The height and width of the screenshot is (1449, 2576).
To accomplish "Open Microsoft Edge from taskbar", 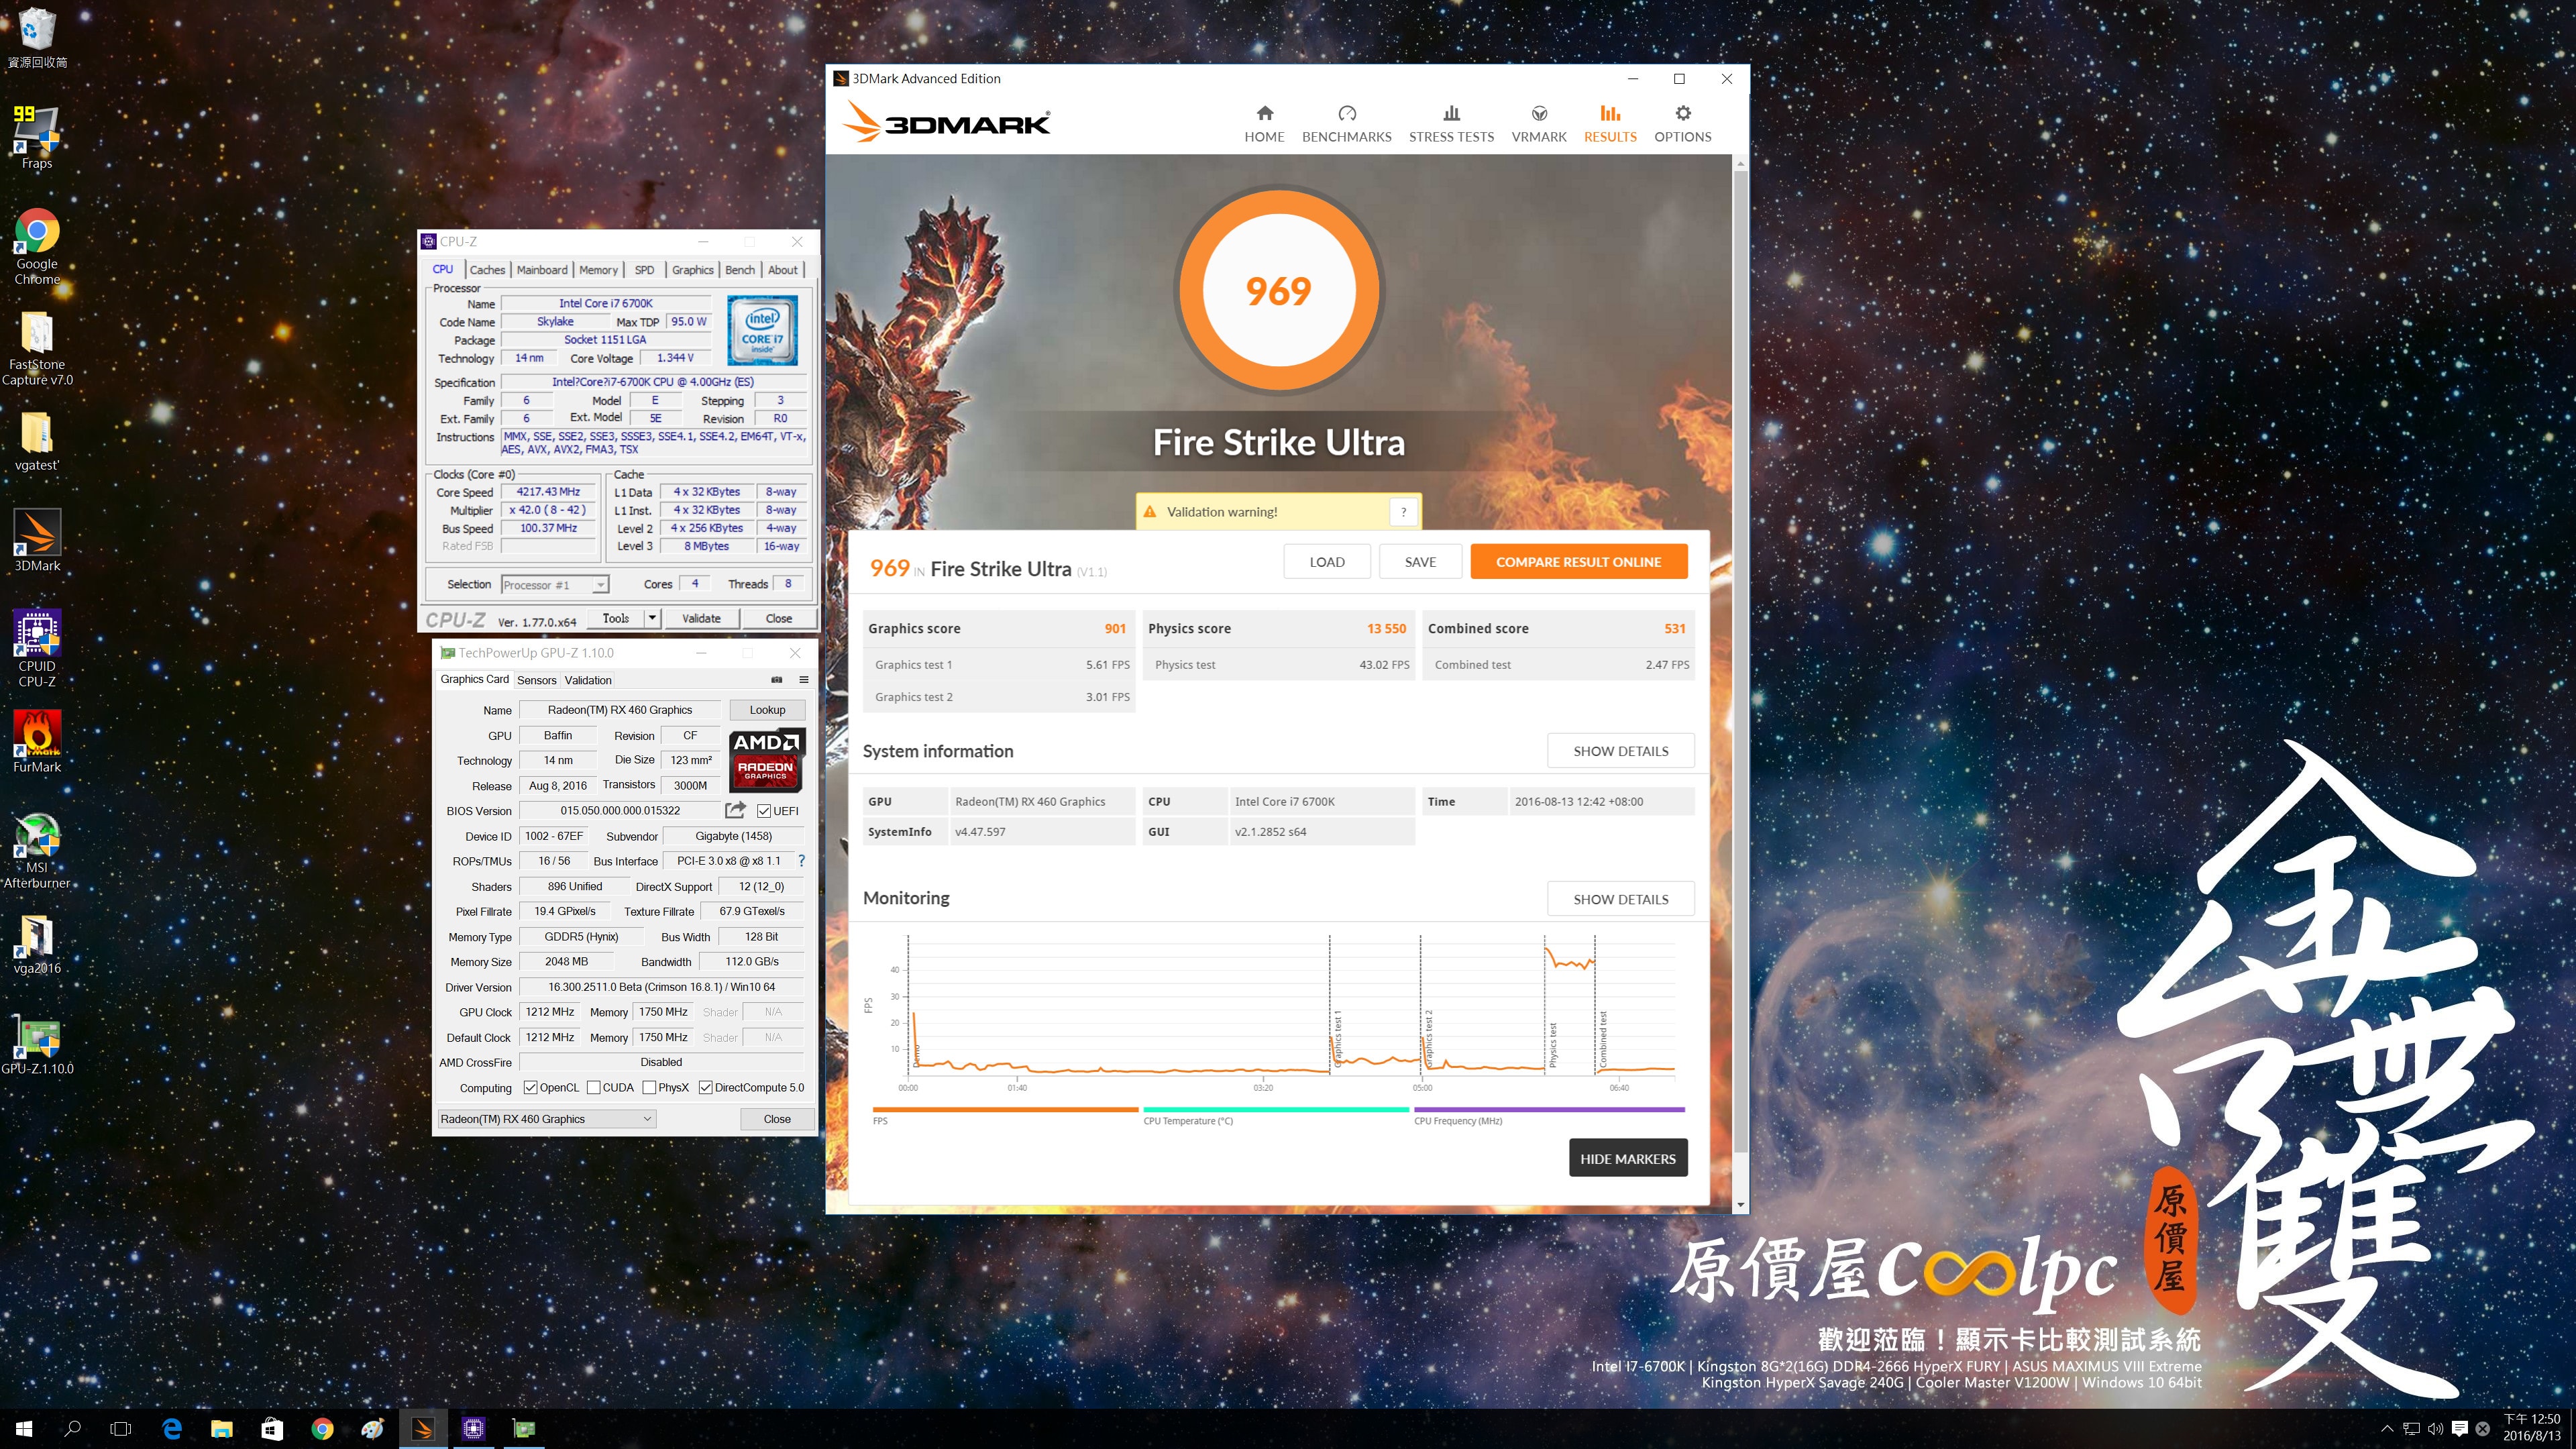I will click(172, 1429).
